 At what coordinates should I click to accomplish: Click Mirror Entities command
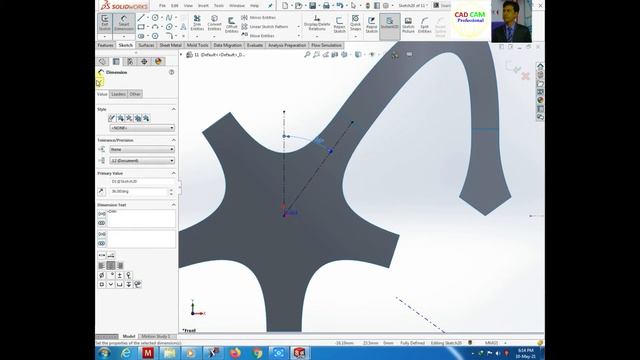coord(259,18)
